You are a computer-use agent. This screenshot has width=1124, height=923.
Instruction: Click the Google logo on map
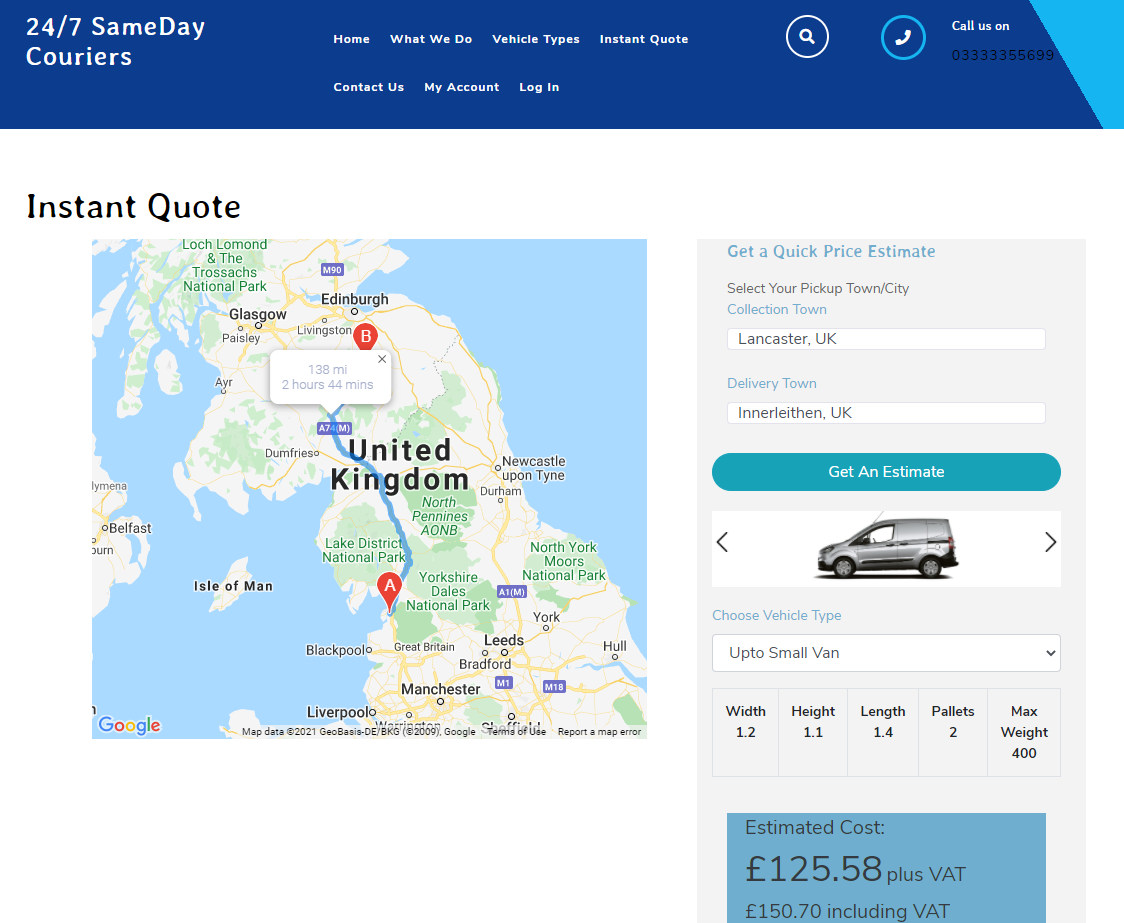point(129,725)
